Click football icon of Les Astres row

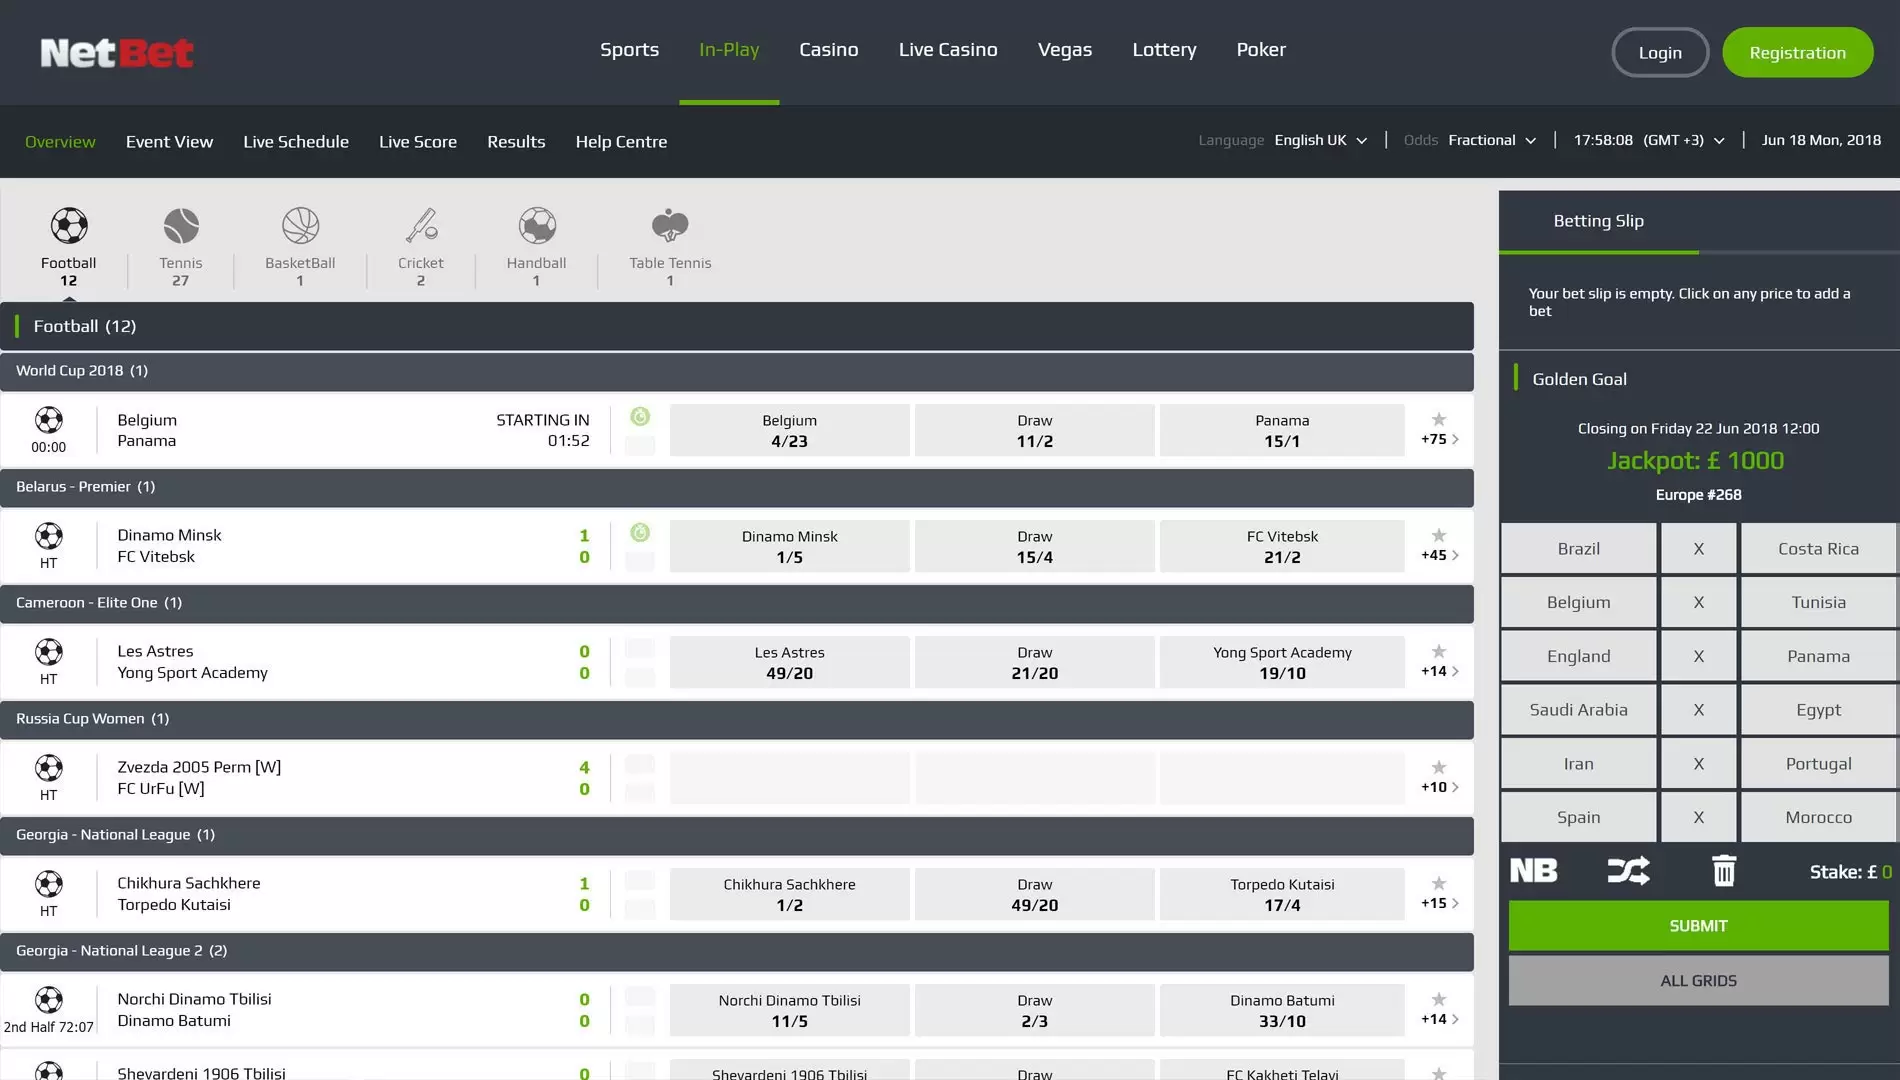pos(48,652)
